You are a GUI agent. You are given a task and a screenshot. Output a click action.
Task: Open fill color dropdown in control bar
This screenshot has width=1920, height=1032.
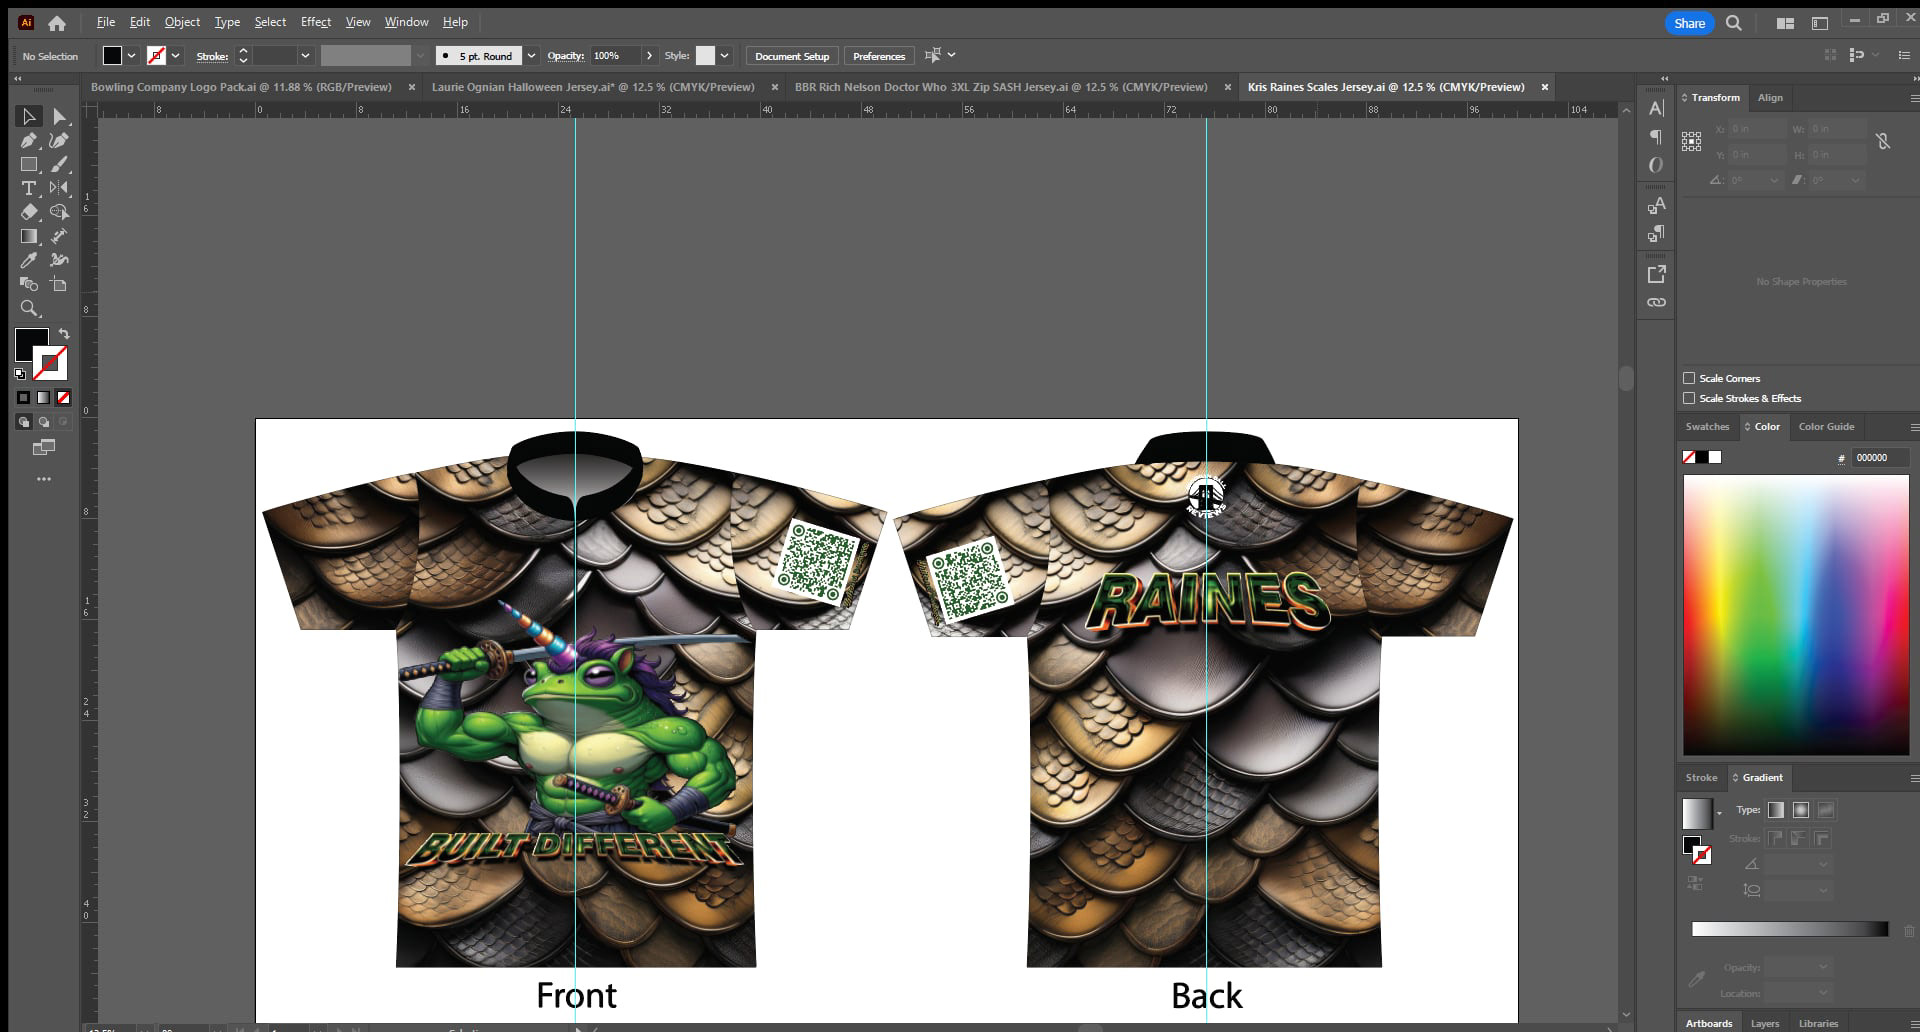point(131,56)
